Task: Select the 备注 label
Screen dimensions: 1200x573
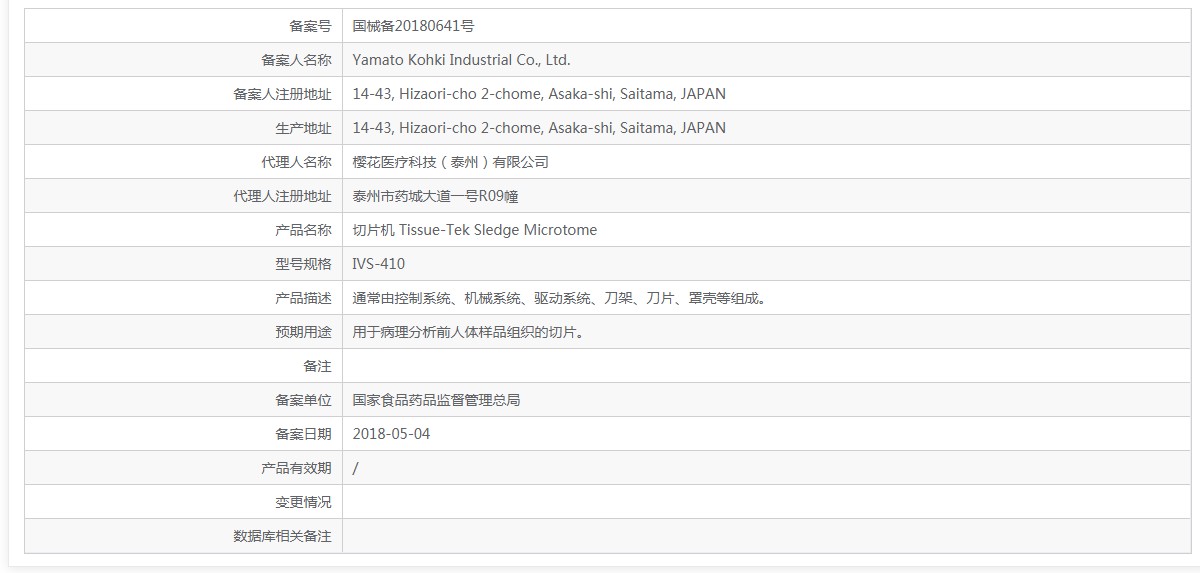Action: click(318, 366)
